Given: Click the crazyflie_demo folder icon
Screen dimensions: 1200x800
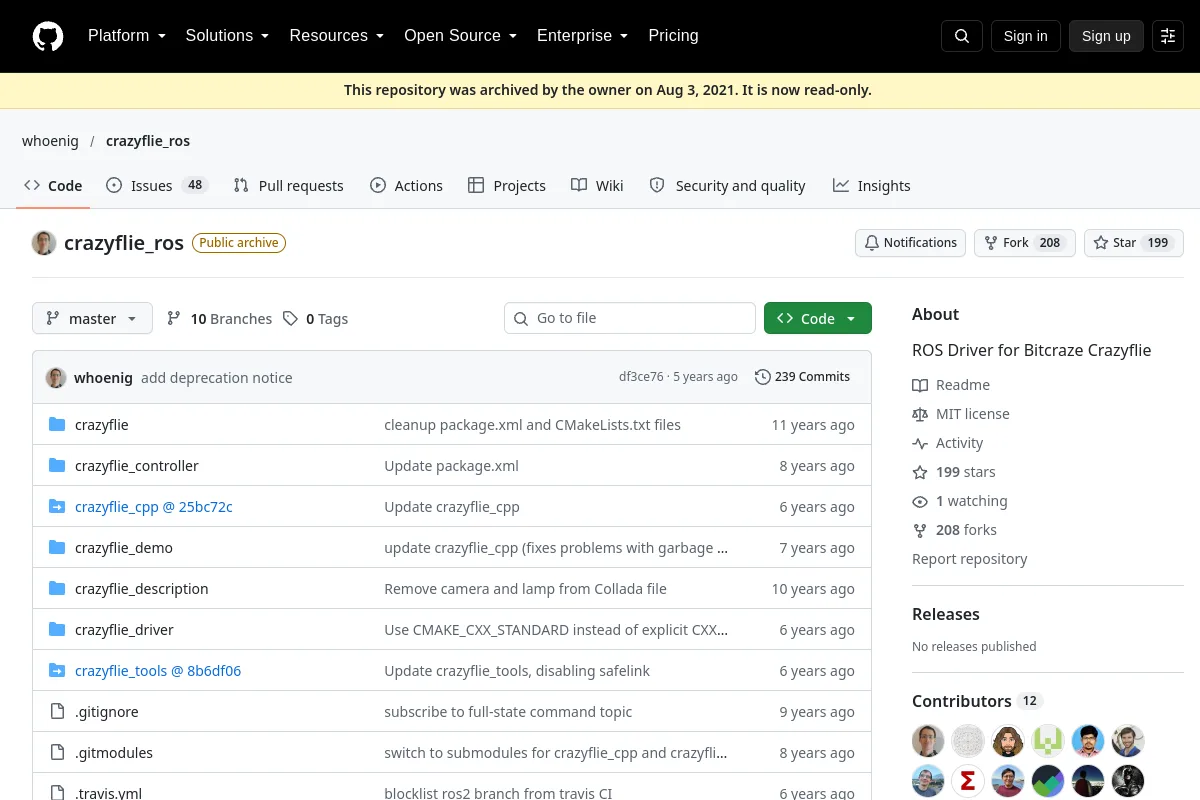Looking at the screenshot, I should point(57,548).
